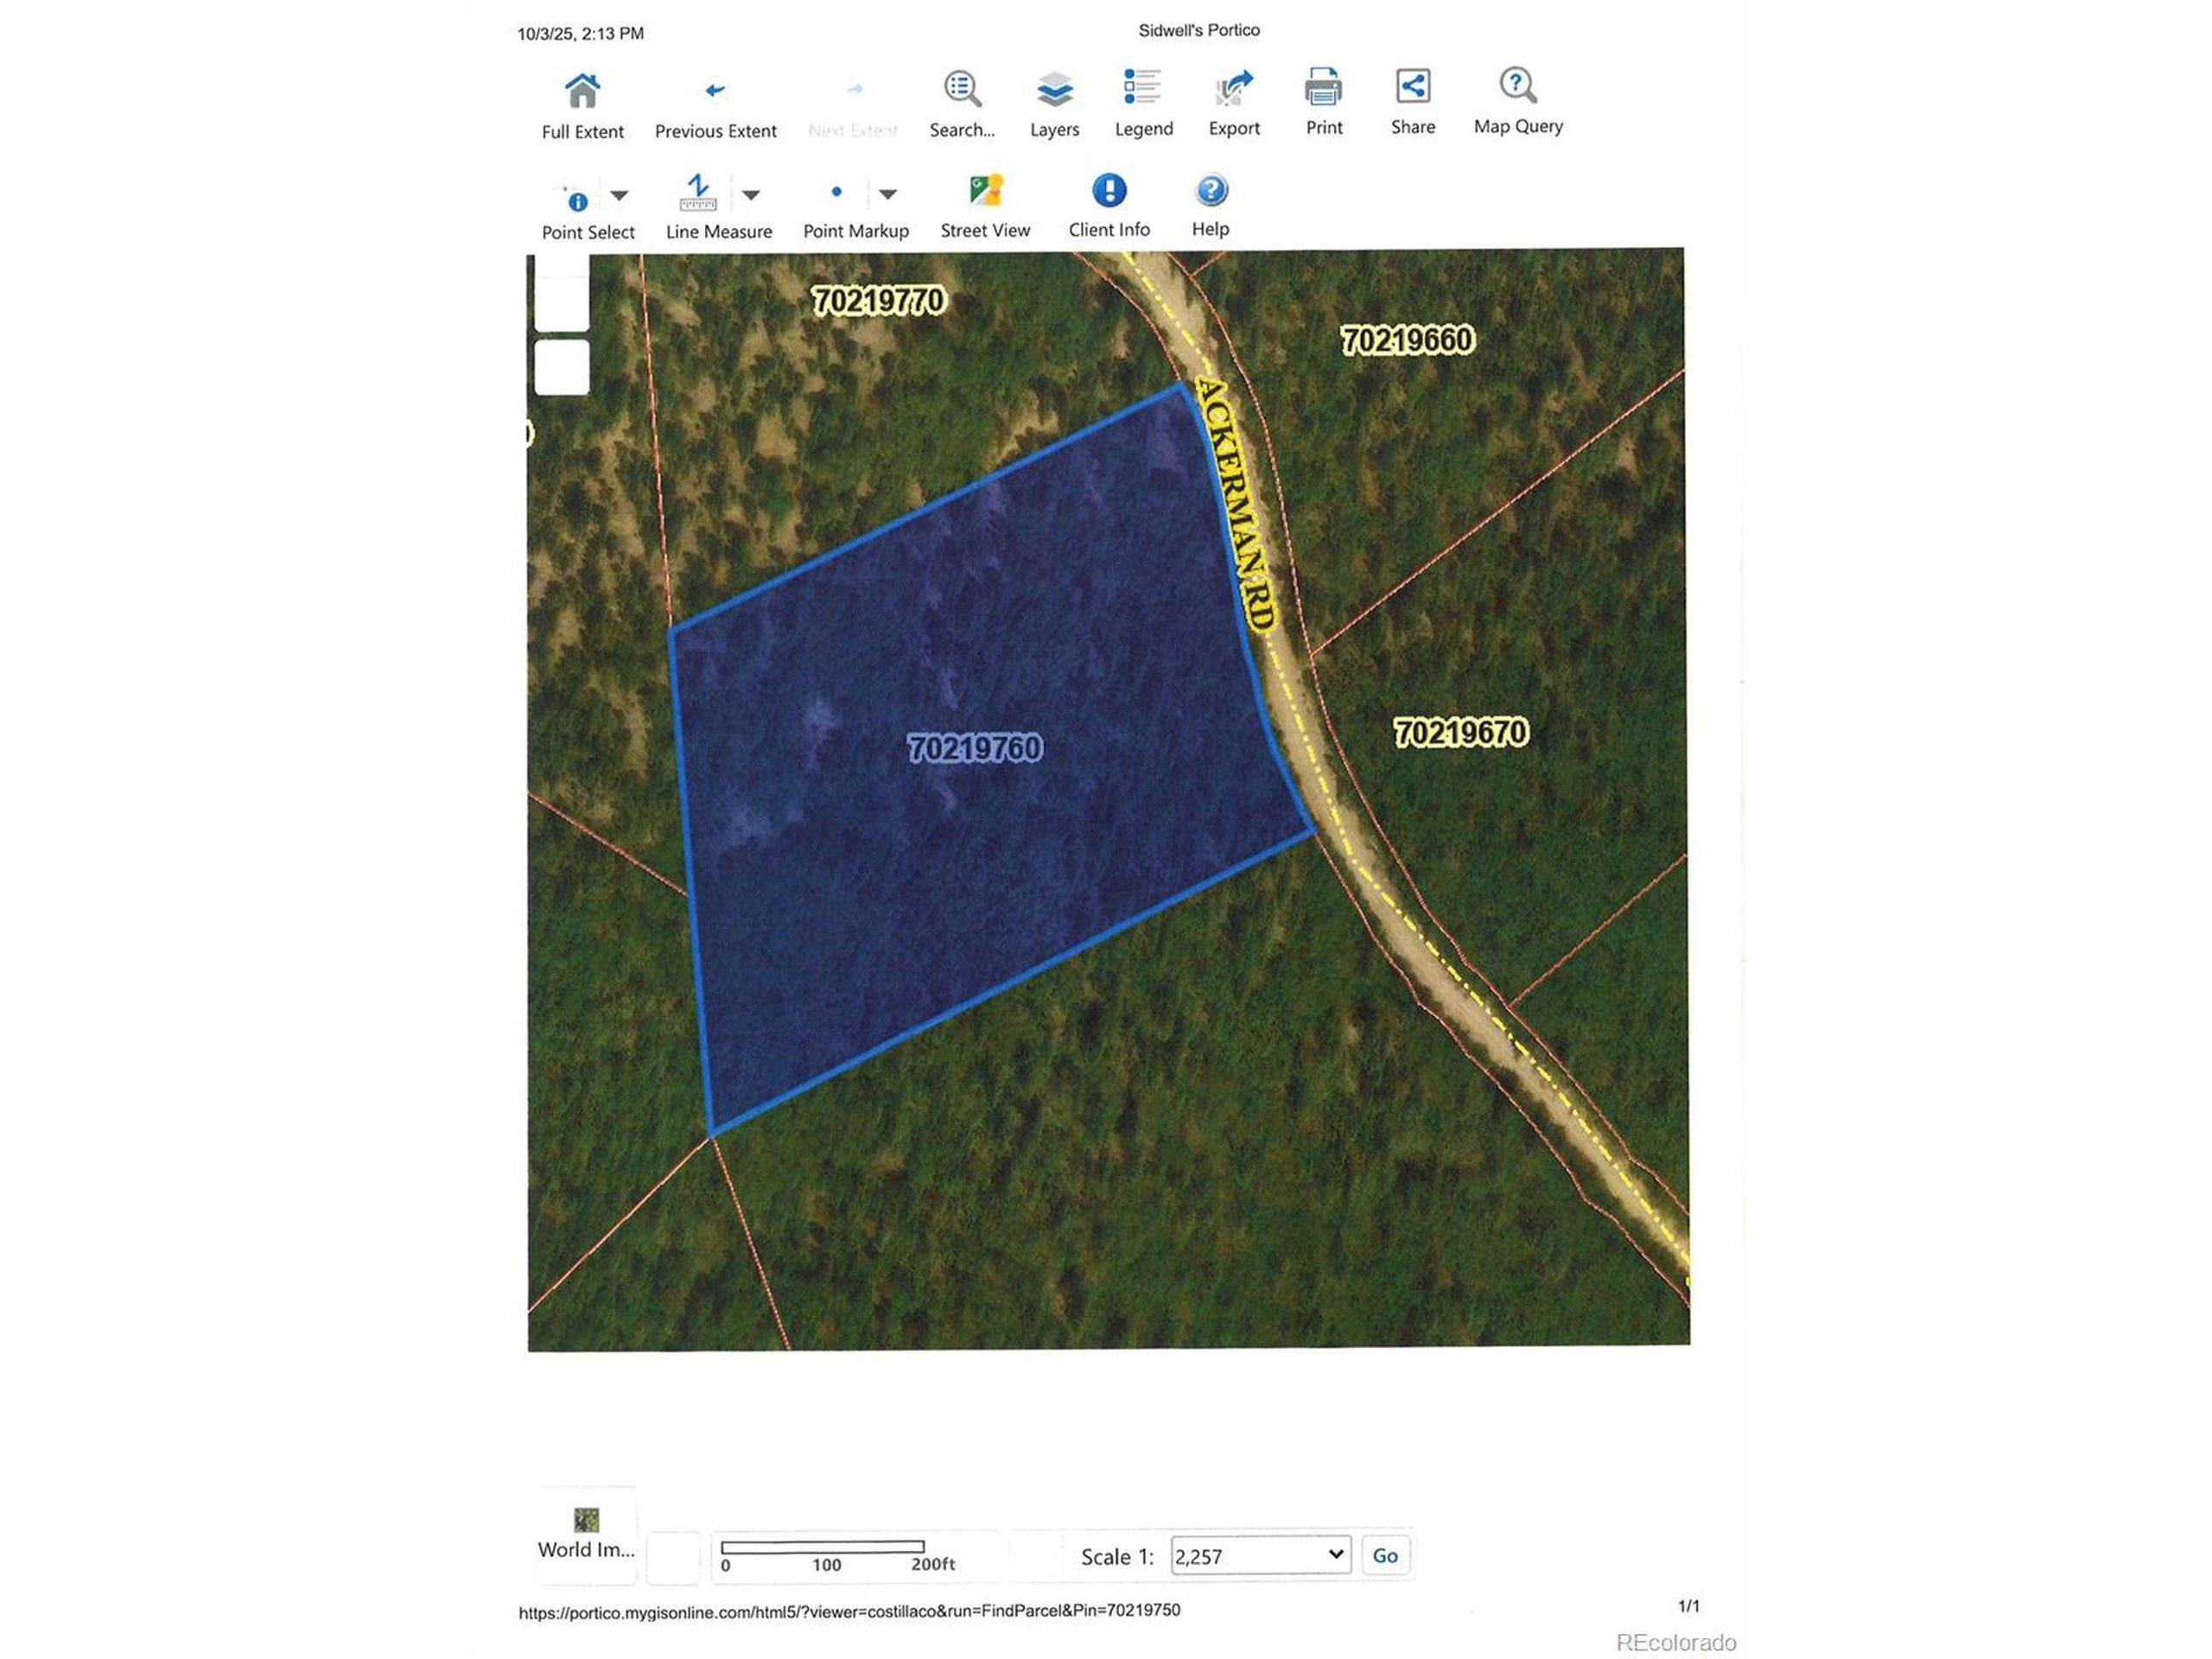Open the Help icon

point(1210,190)
